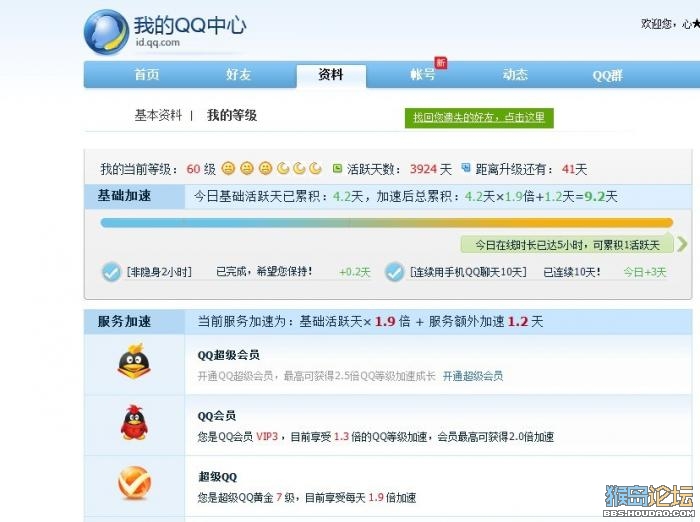
Task: Click the 3924 active days value
Action: (423, 169)
